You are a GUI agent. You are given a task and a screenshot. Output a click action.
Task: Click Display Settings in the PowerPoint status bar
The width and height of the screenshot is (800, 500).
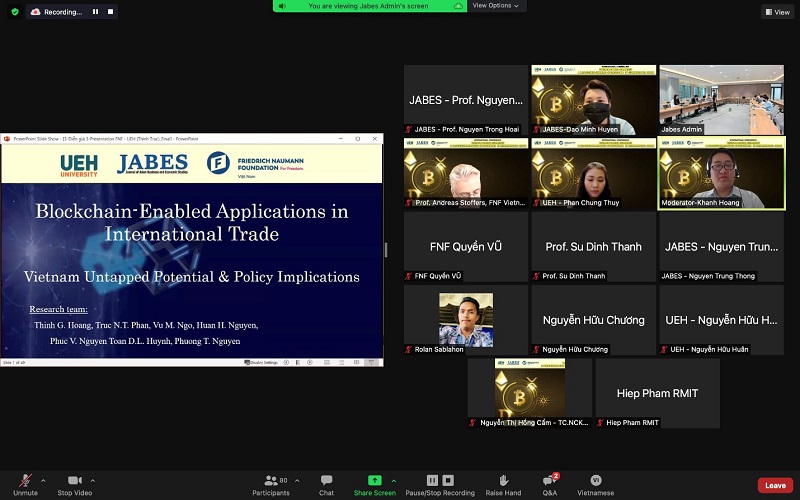[x=261, y=362]
